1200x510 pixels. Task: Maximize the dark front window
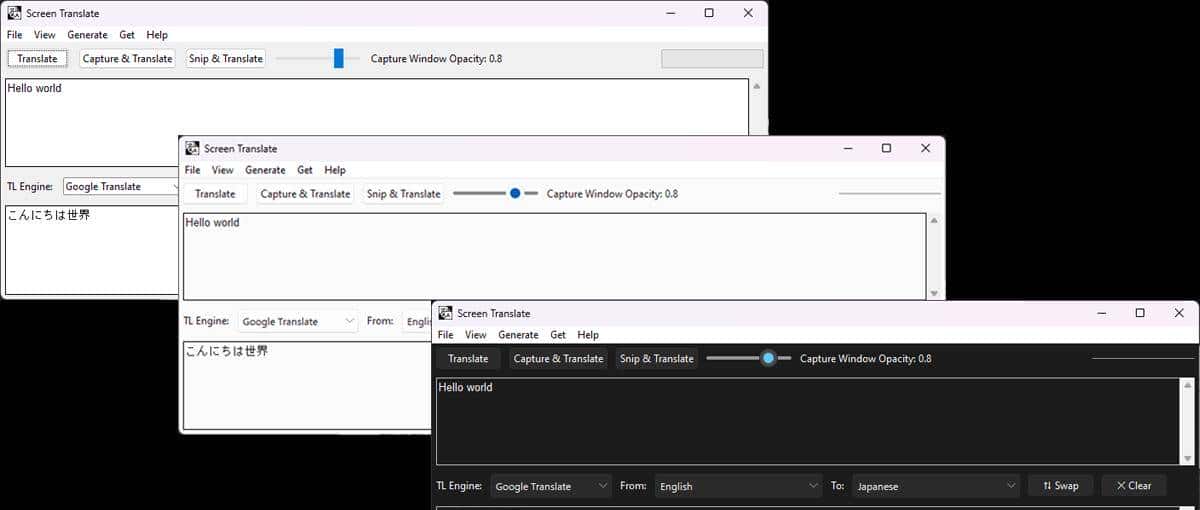pyautogui.click(x=1140, y=313)
